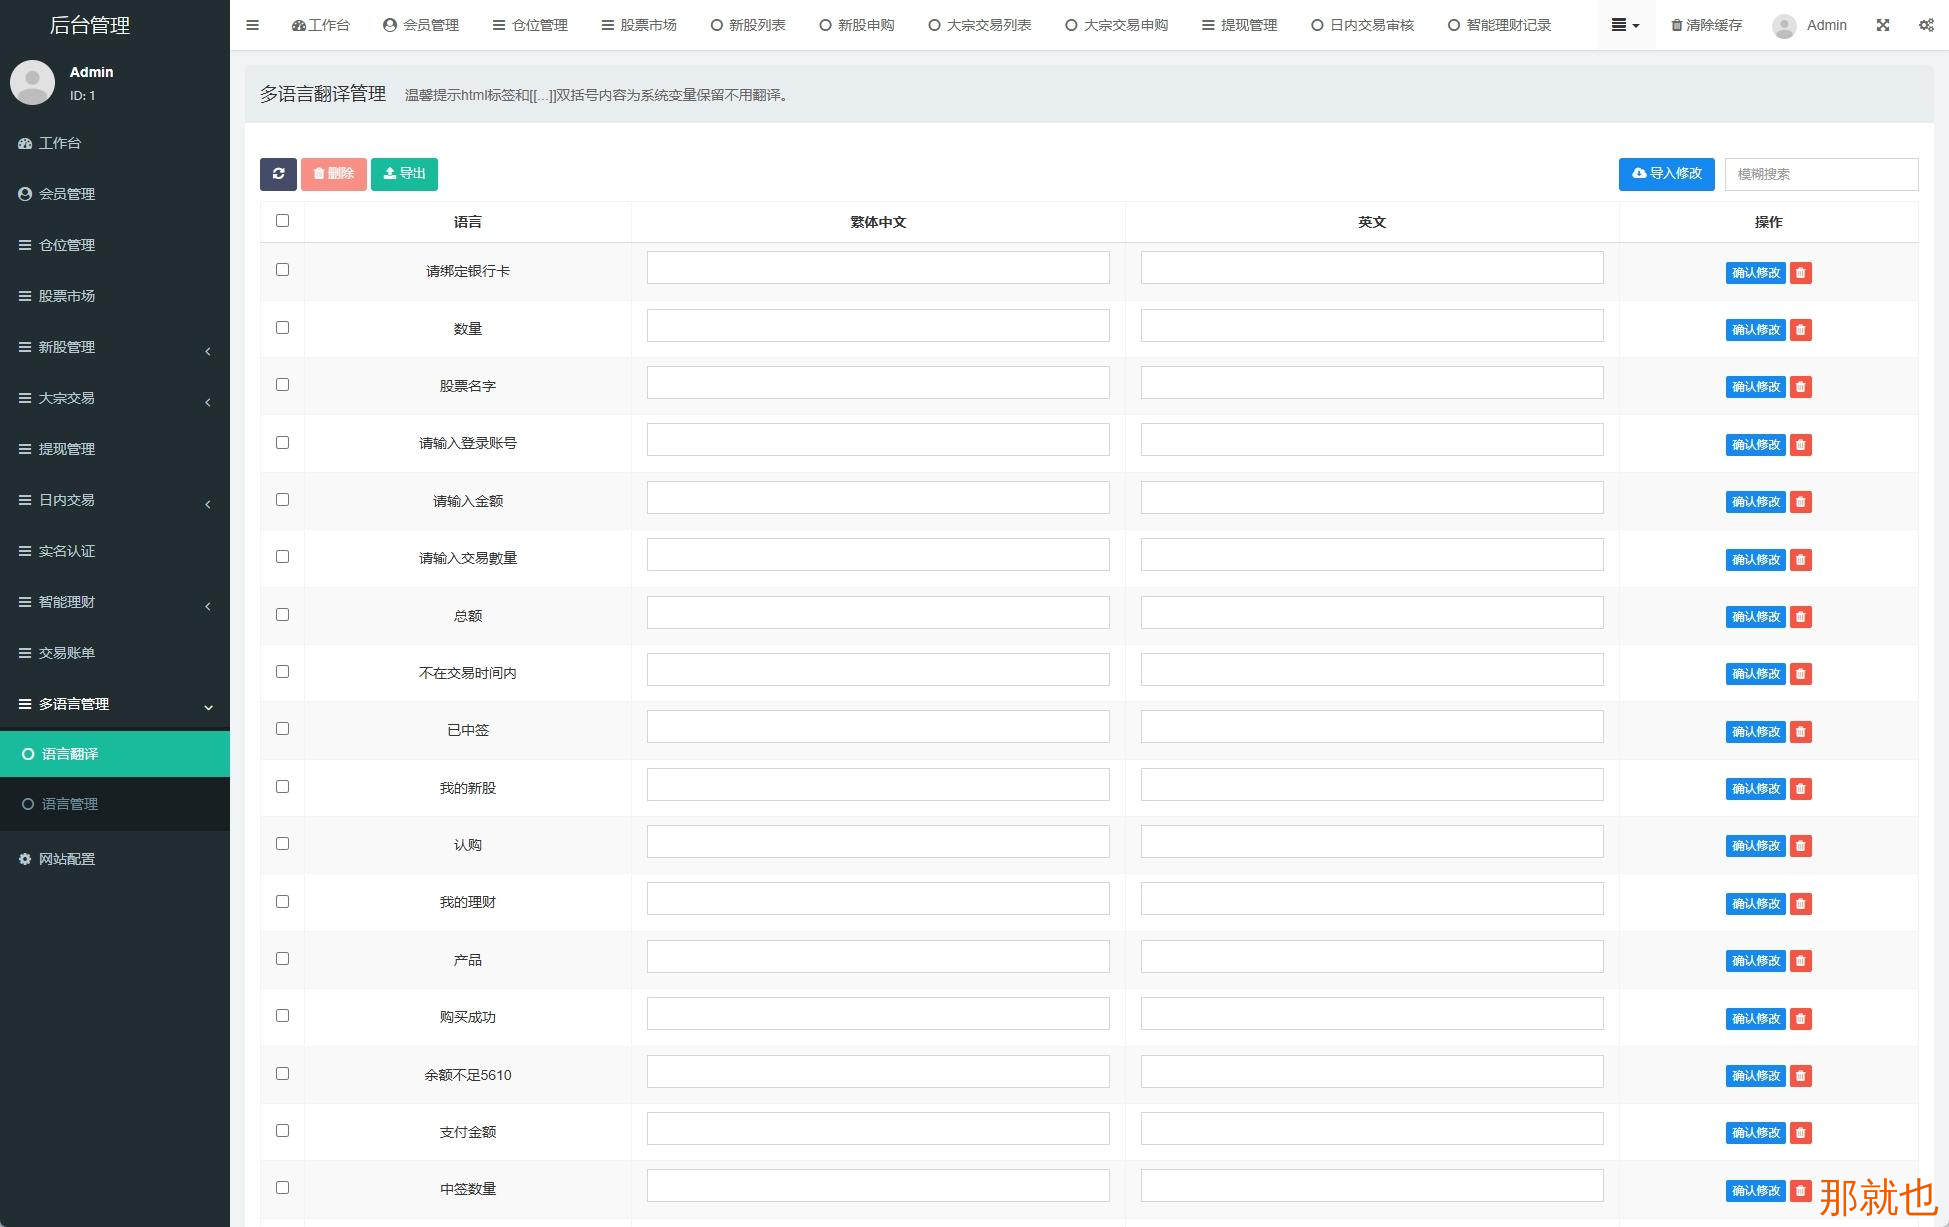Click red trash icon for 数量 row
This screenshot has width=1949, height=1227.
(x=1801, y=330)
